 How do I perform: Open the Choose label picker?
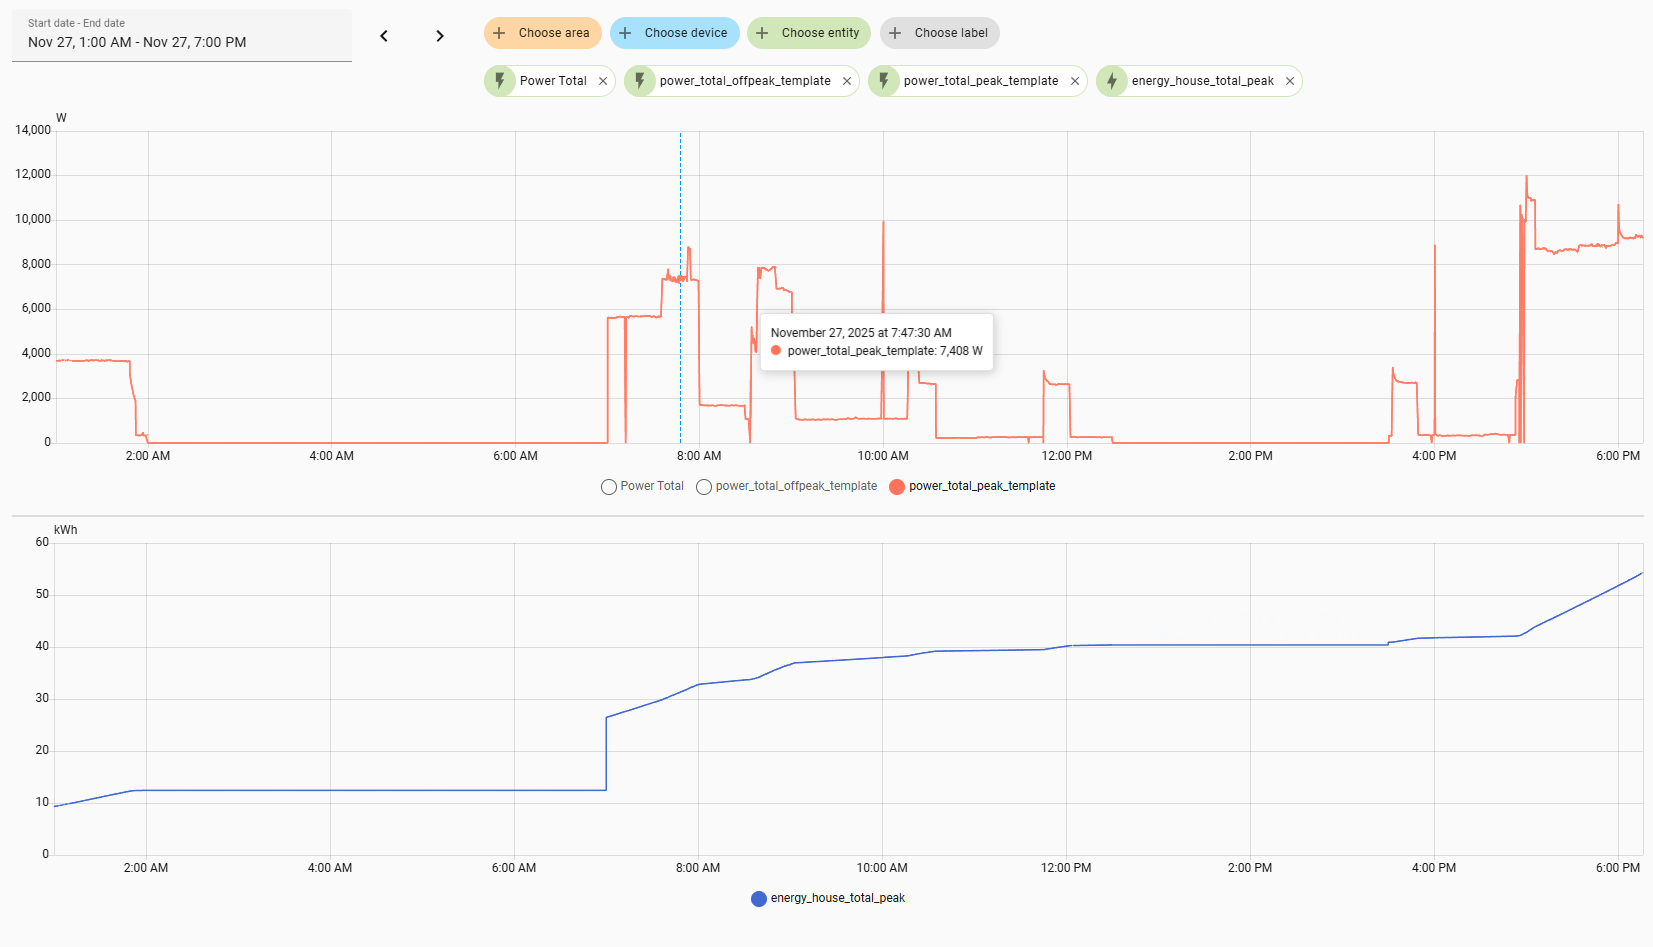(x=940, y=33)
